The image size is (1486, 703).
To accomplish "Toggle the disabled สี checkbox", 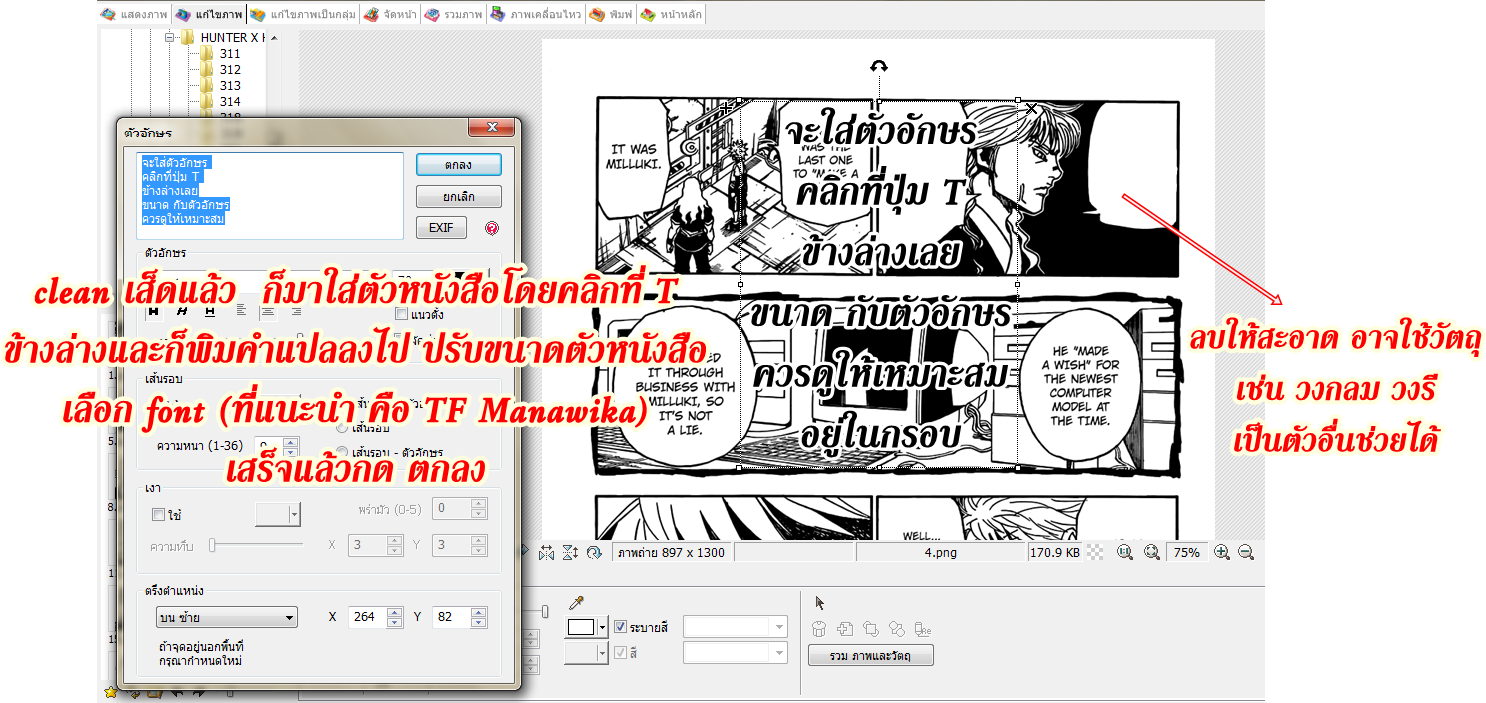I will click(x=620, y=653).
